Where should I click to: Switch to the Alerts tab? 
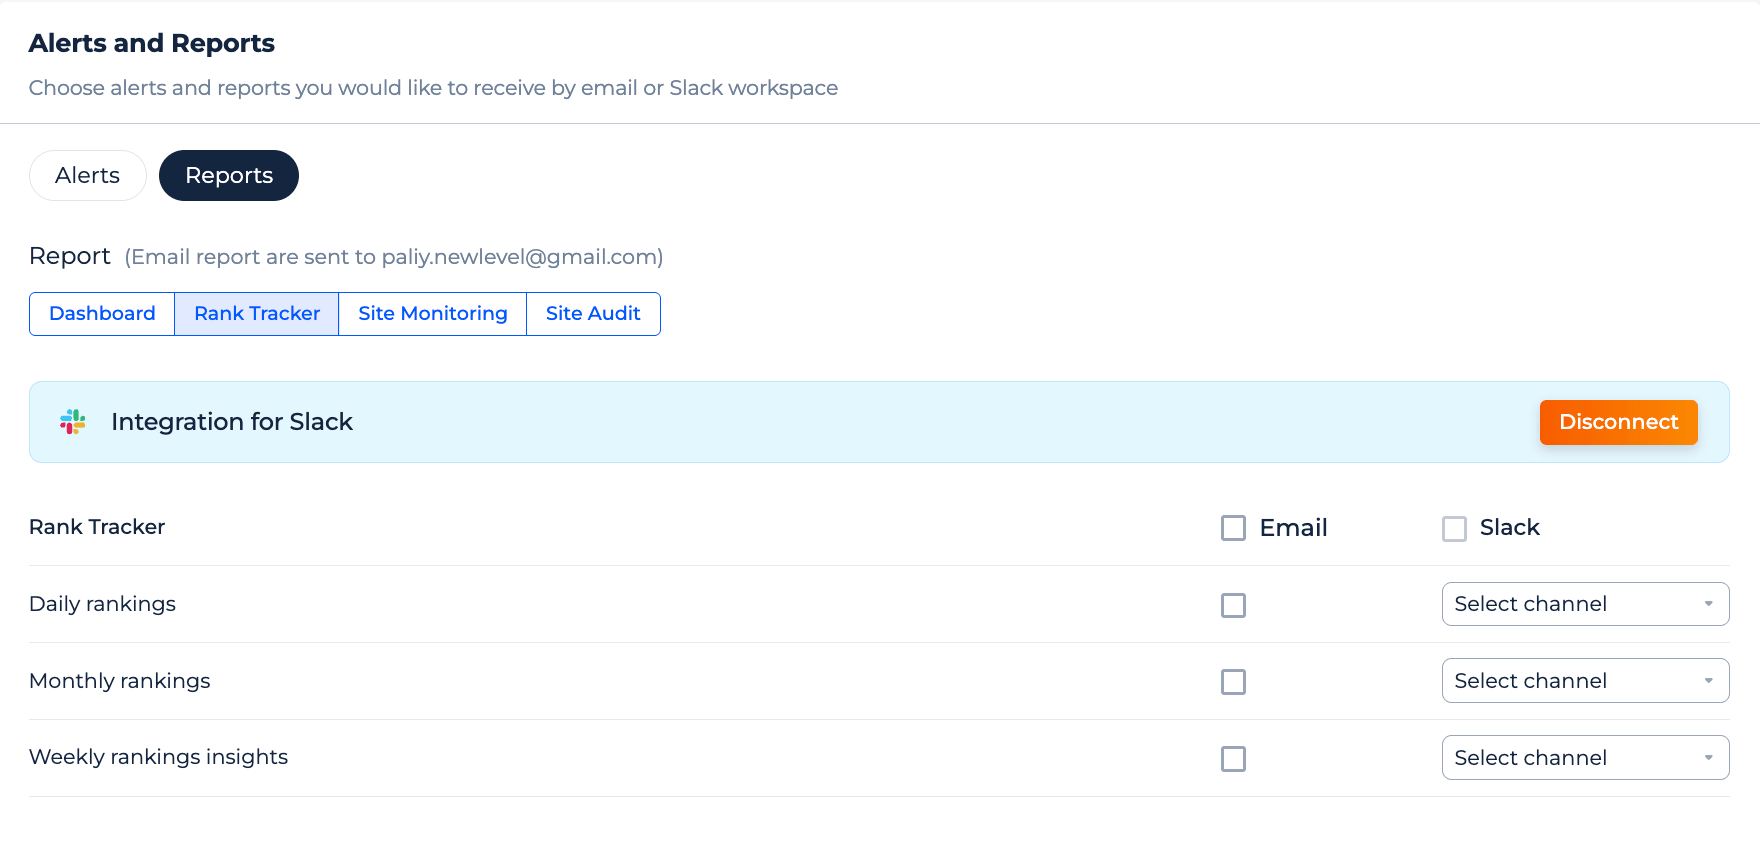tap(88, 175)
